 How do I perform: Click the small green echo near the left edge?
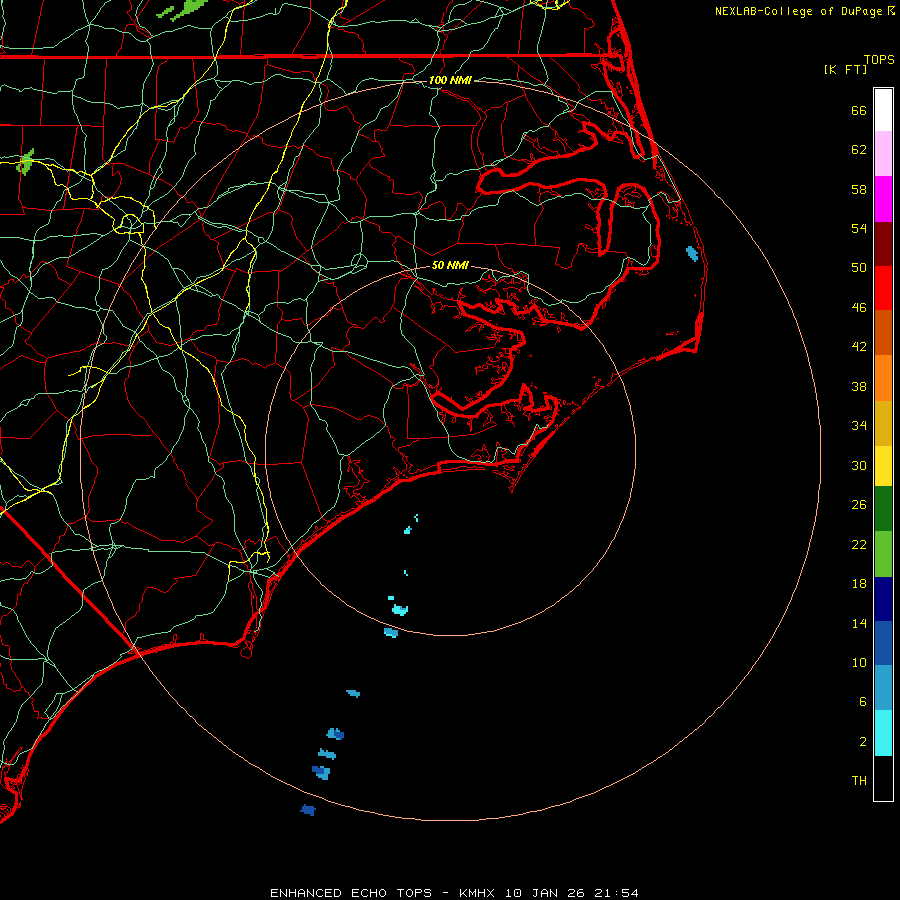[x=25, y=162]
